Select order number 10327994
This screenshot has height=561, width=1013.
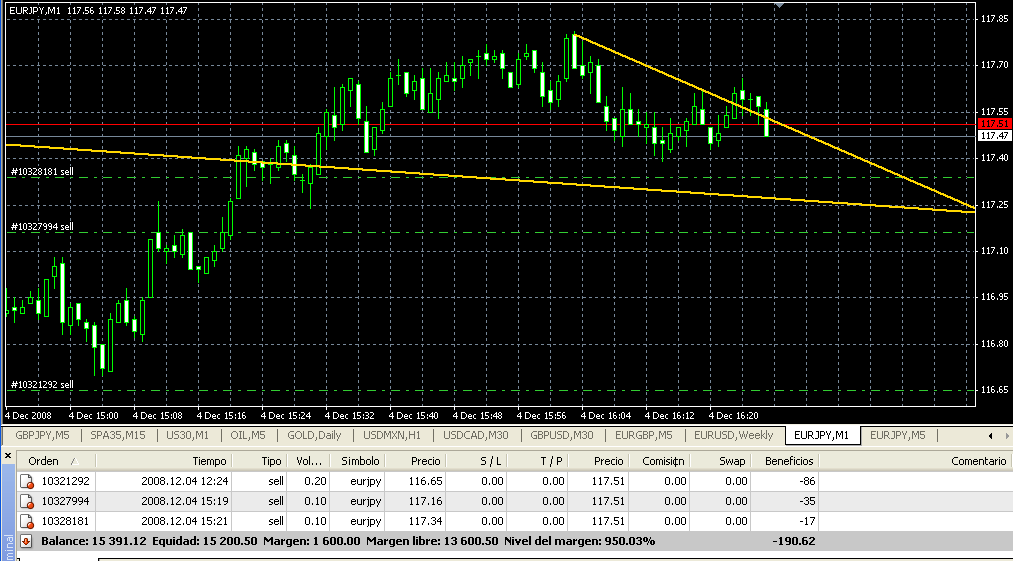pyautogui.click(x=65, y=502)
